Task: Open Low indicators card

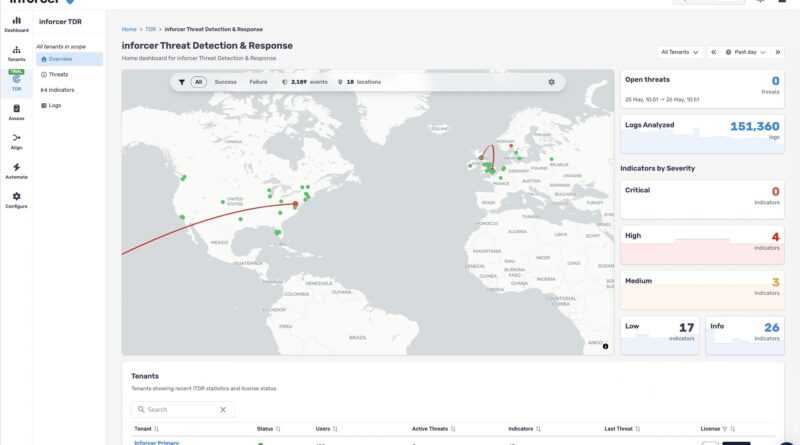Action: tap(660, 335)
